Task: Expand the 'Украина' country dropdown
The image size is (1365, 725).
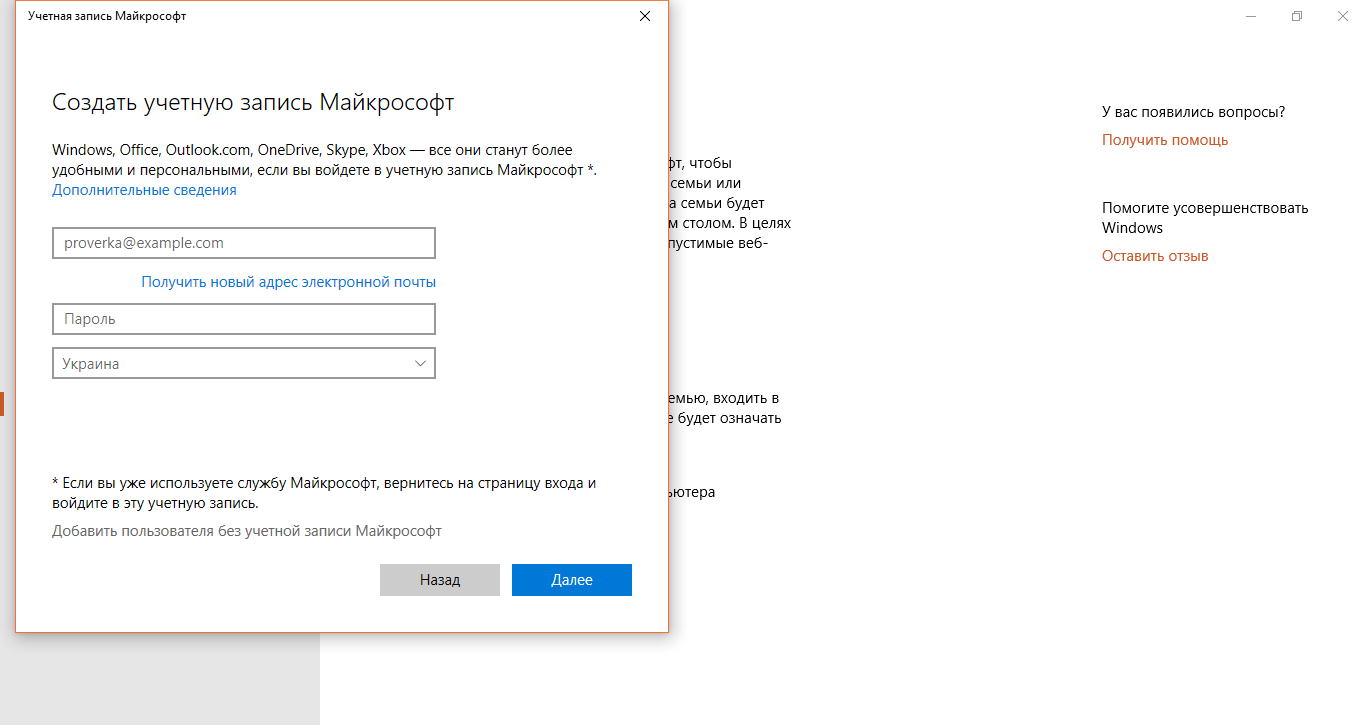Action: [x=244, y=364]
